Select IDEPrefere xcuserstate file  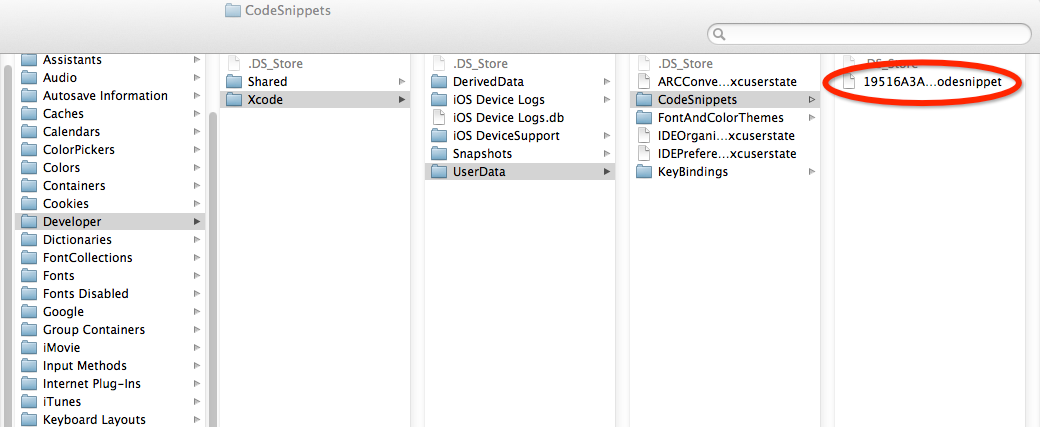[x=725, y=154]
